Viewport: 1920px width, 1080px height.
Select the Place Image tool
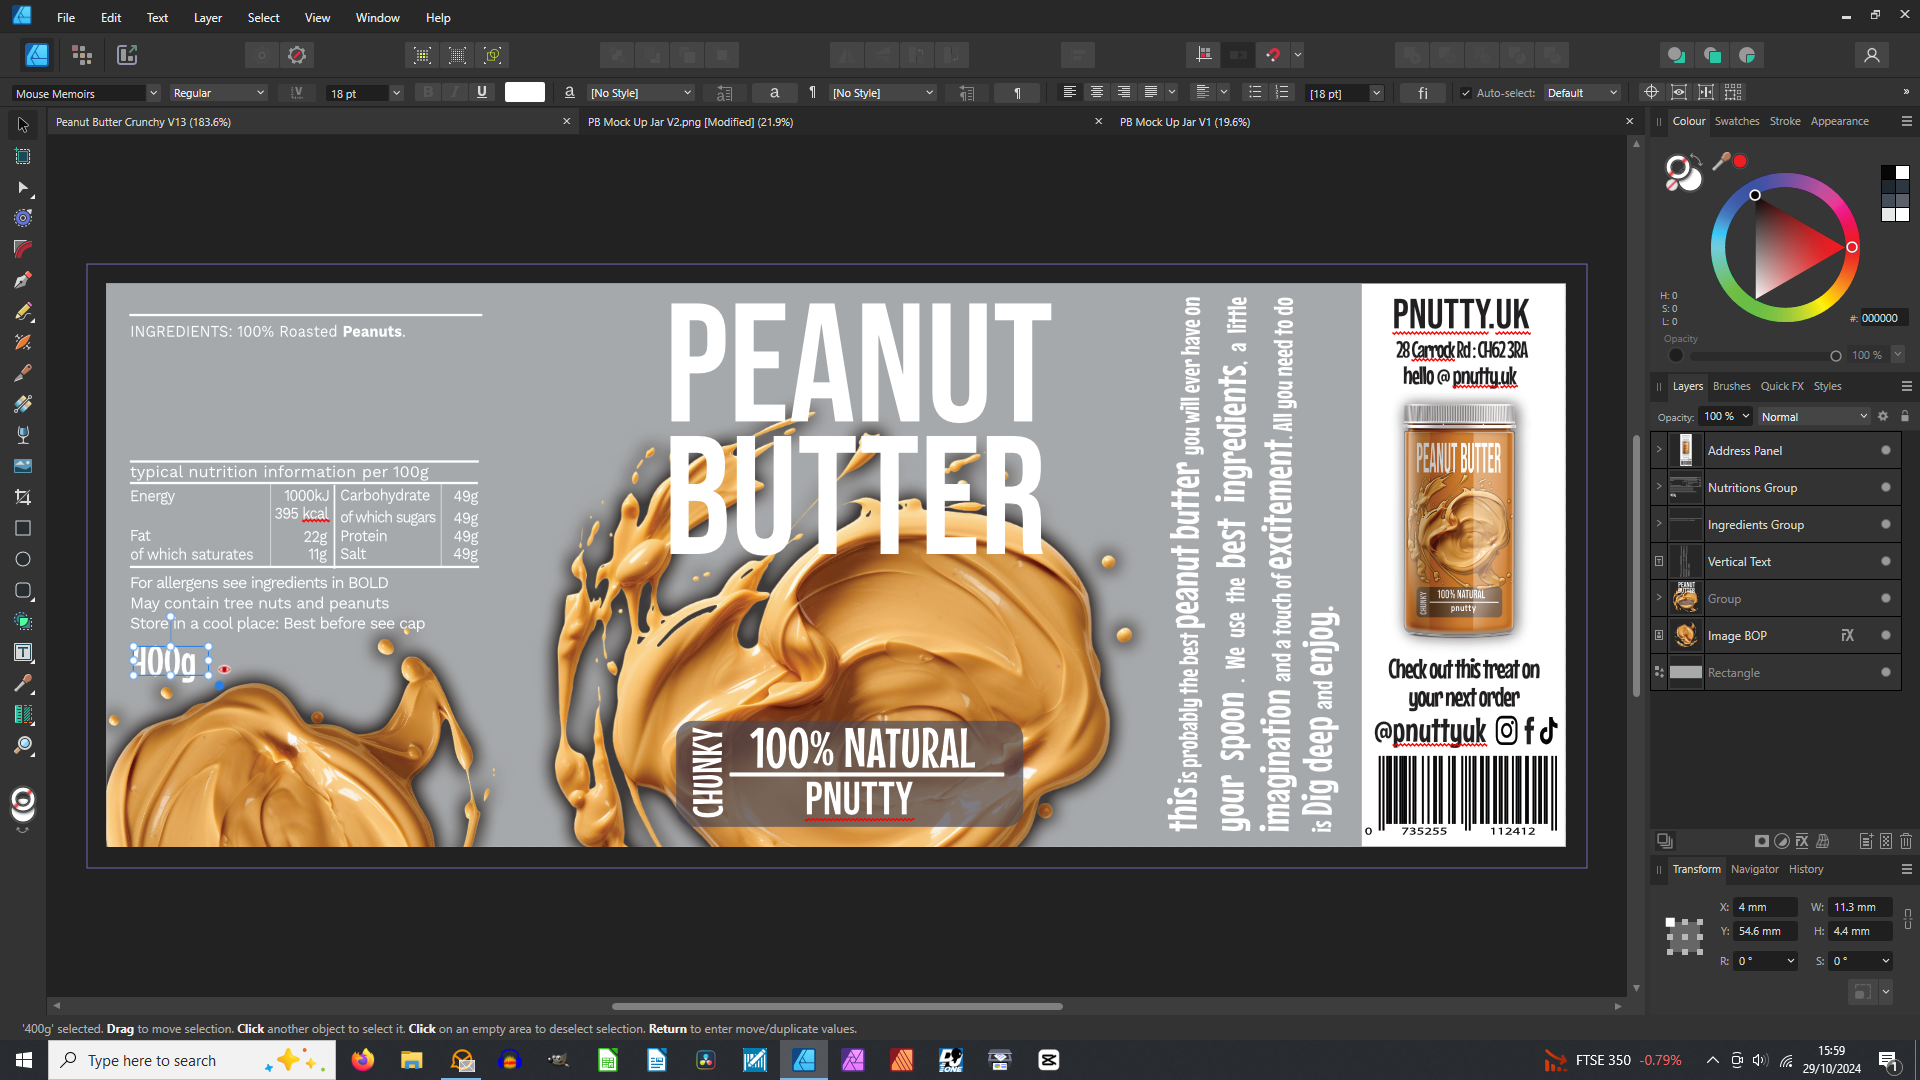pyautogui.click(x=23, y=466)
